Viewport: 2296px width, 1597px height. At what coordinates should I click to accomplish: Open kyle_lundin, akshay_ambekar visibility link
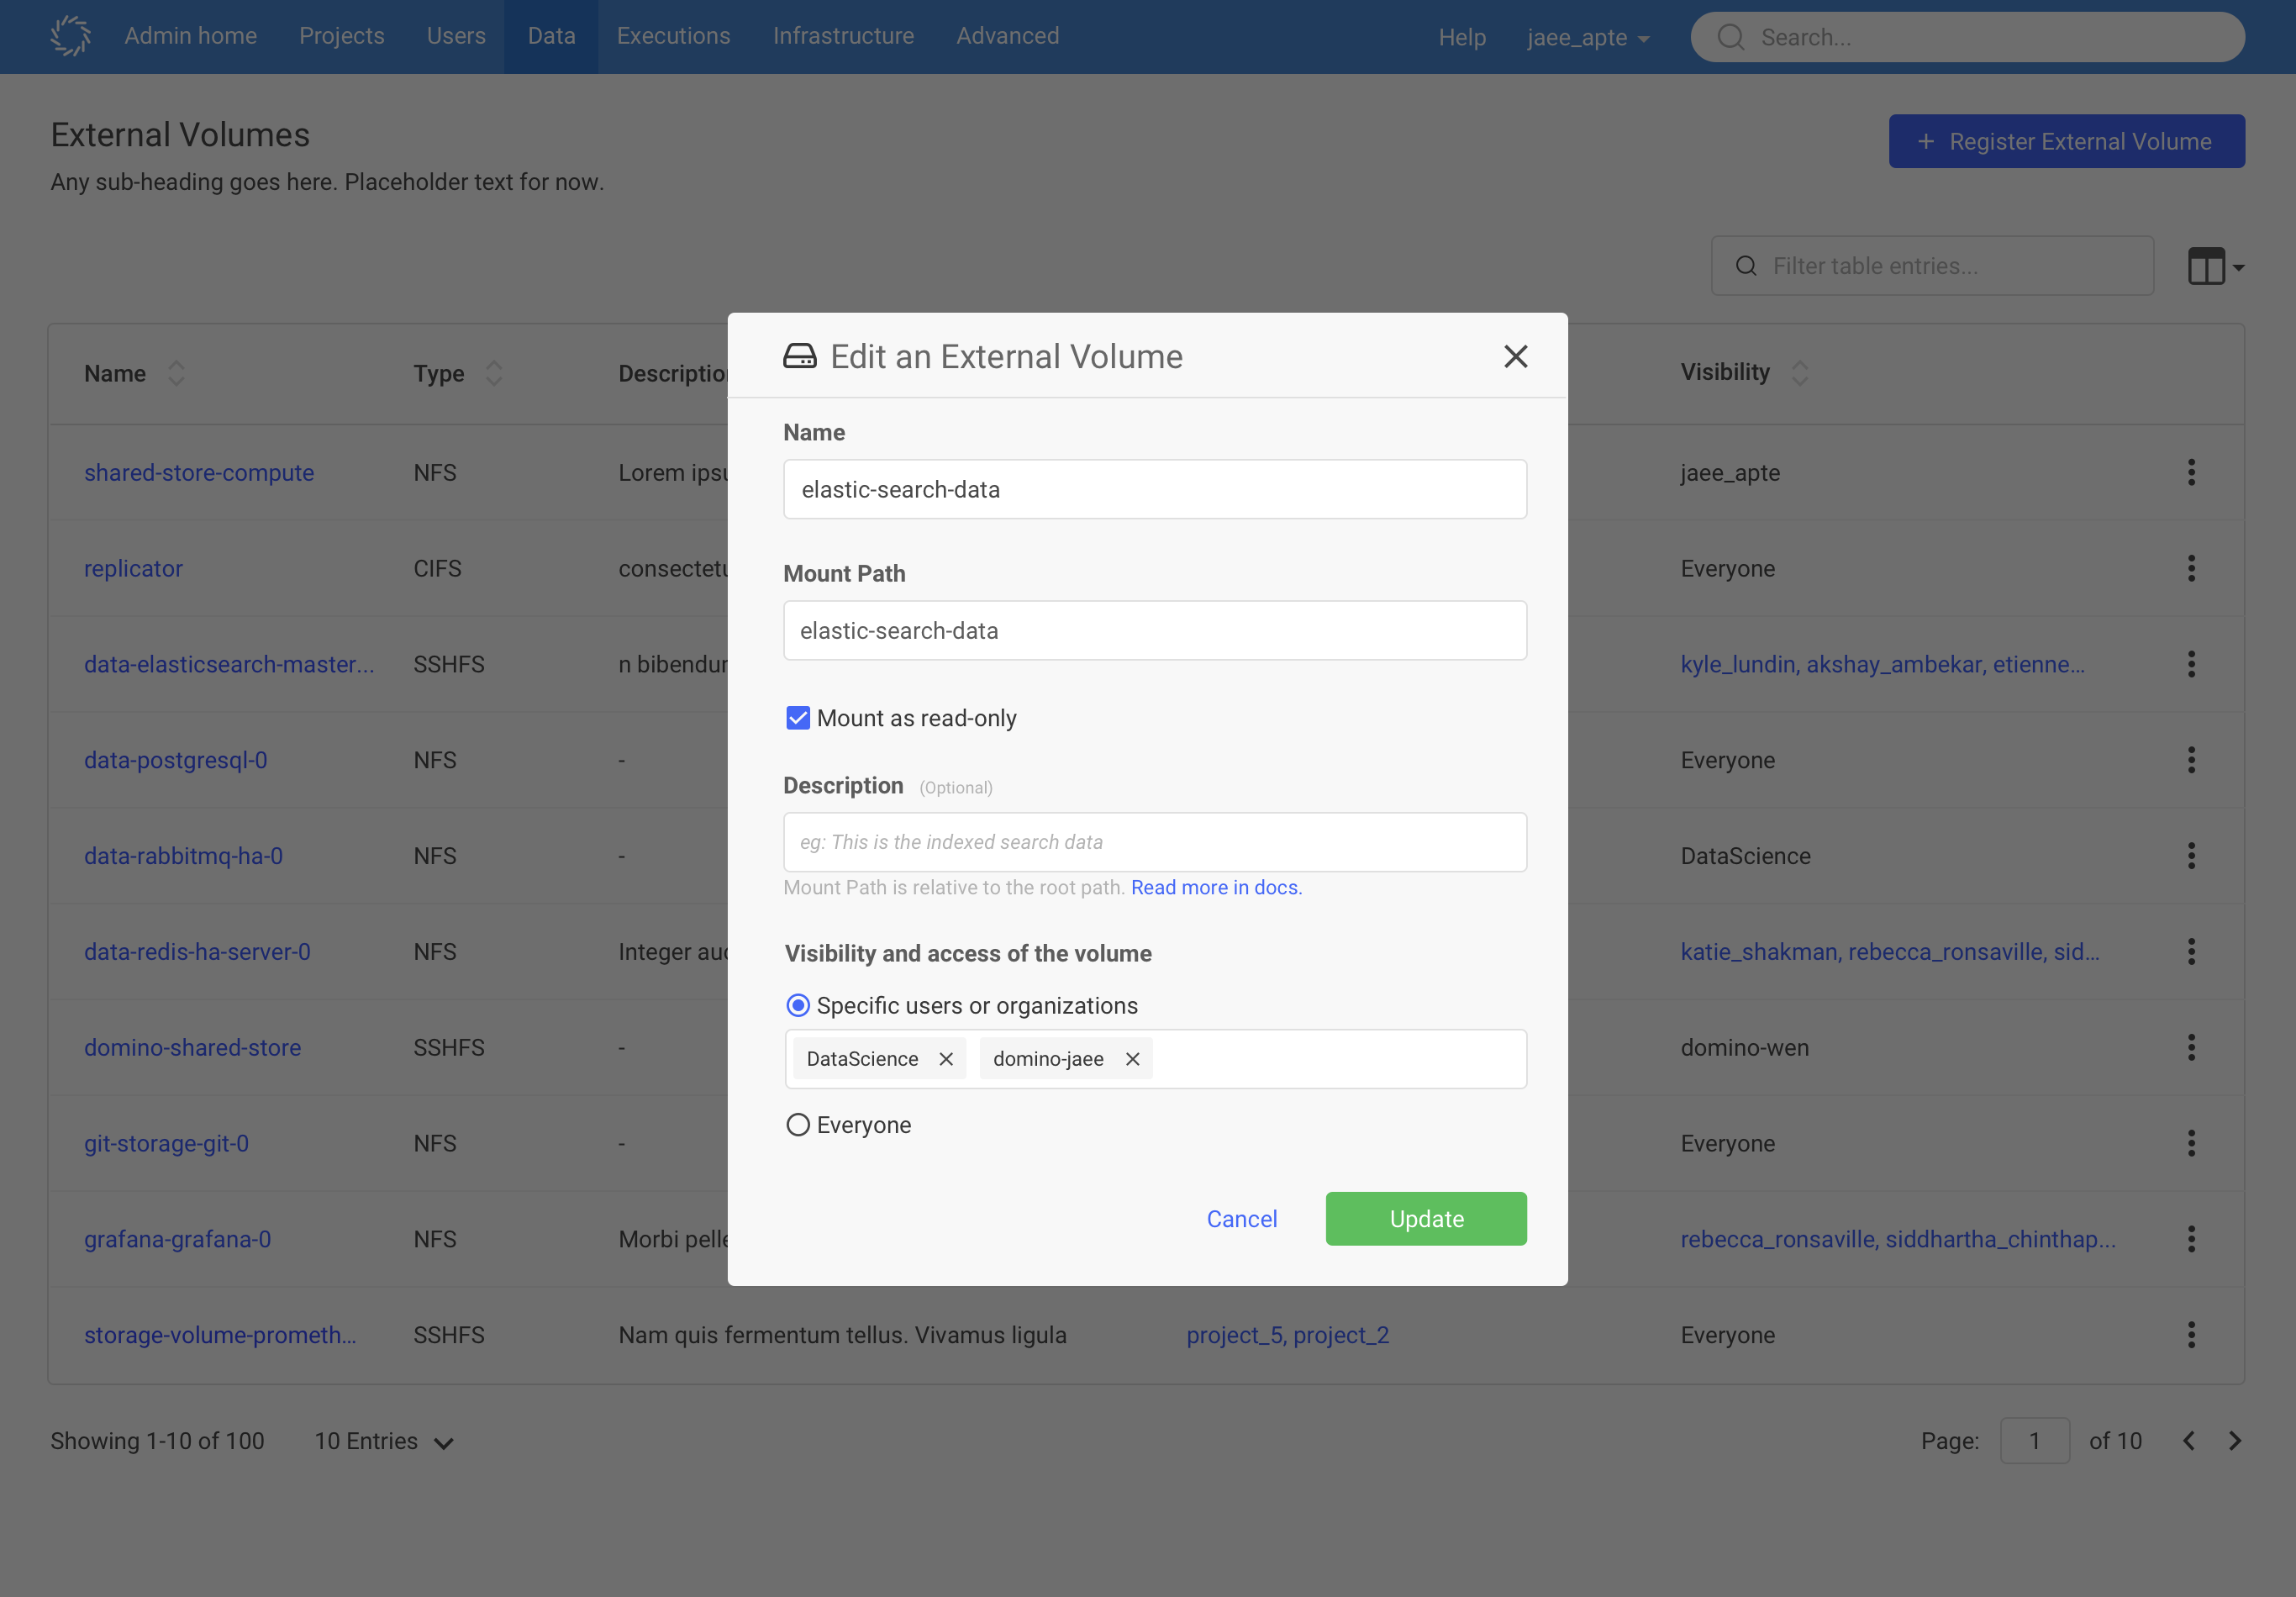(1882, 664)
